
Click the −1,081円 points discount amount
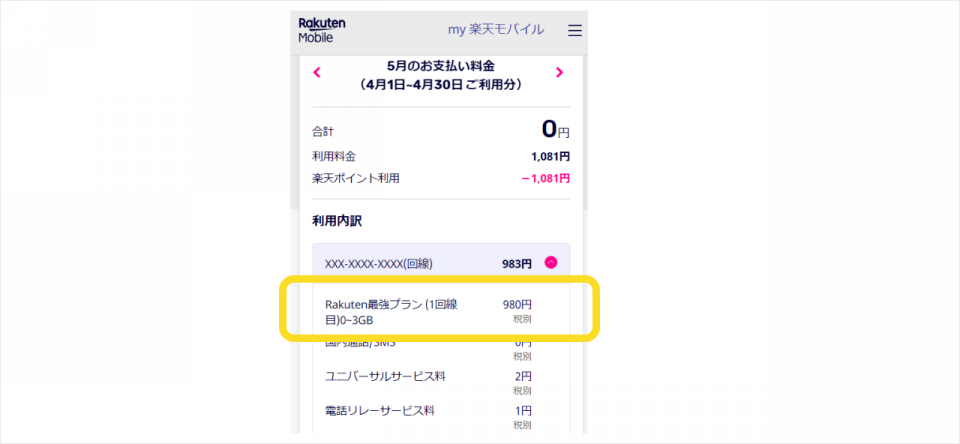(x=545, y=179)
